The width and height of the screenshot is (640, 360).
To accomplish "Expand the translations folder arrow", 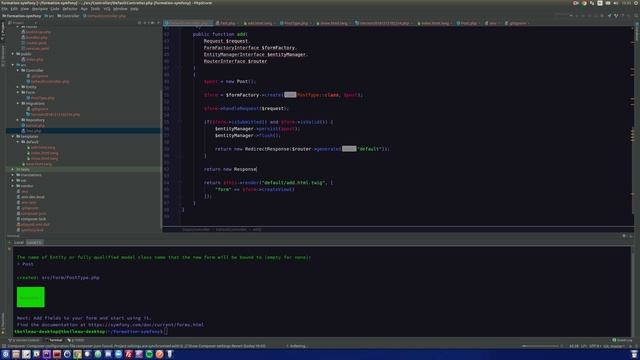I will (13, 175).
